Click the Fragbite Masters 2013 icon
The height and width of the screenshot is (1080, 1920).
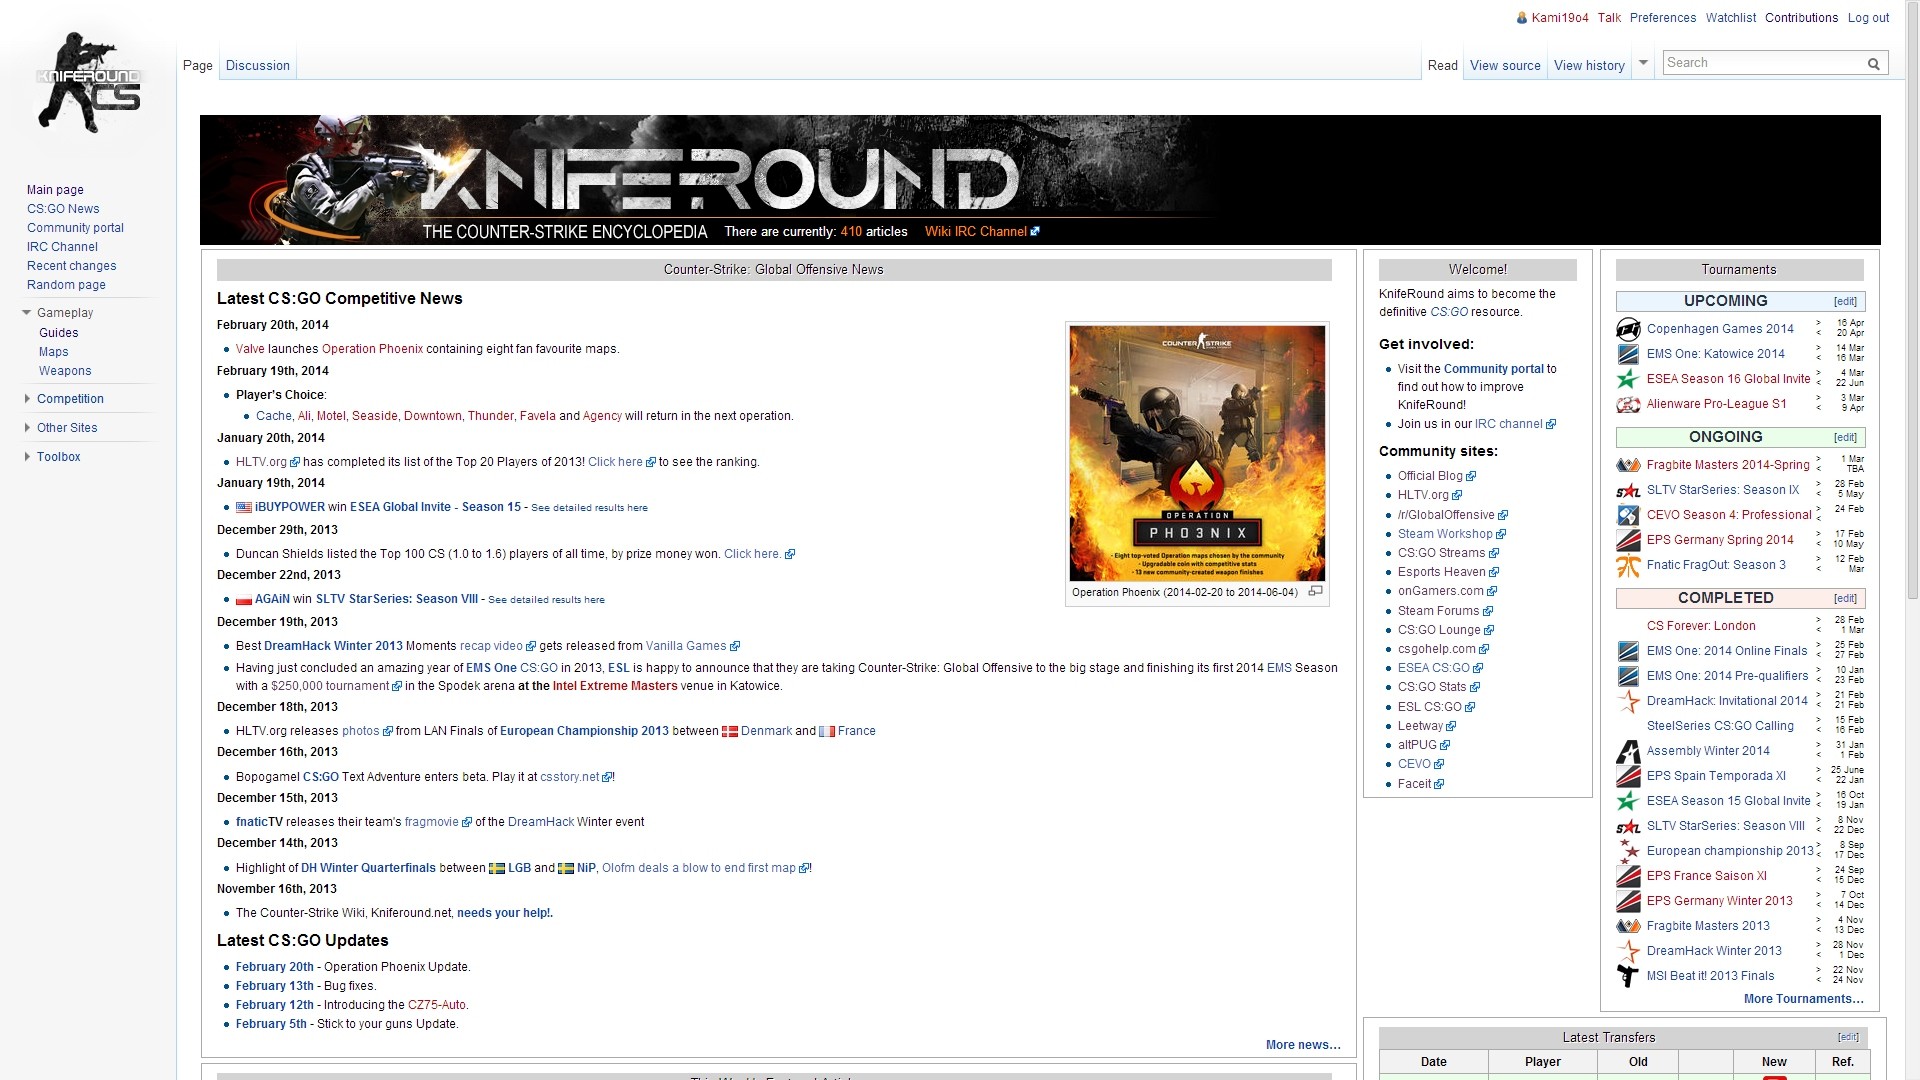pos(1628,926)
